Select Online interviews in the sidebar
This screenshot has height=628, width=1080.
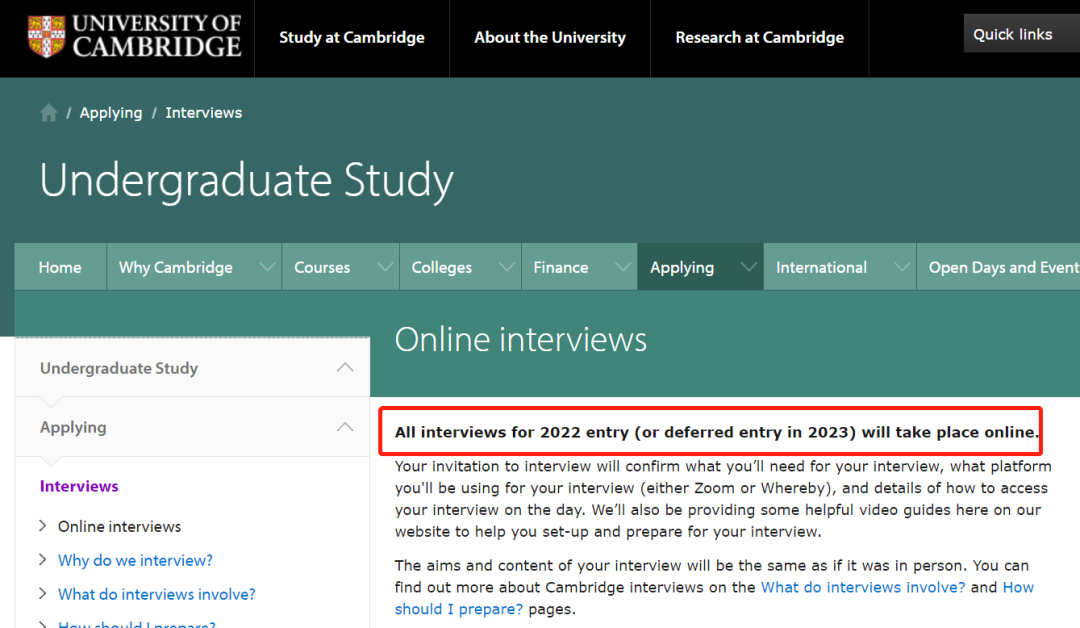119,526
